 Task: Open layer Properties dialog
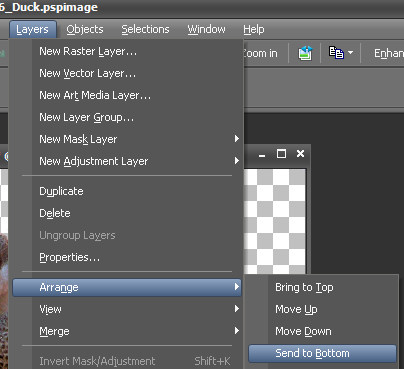pos(127,257)
